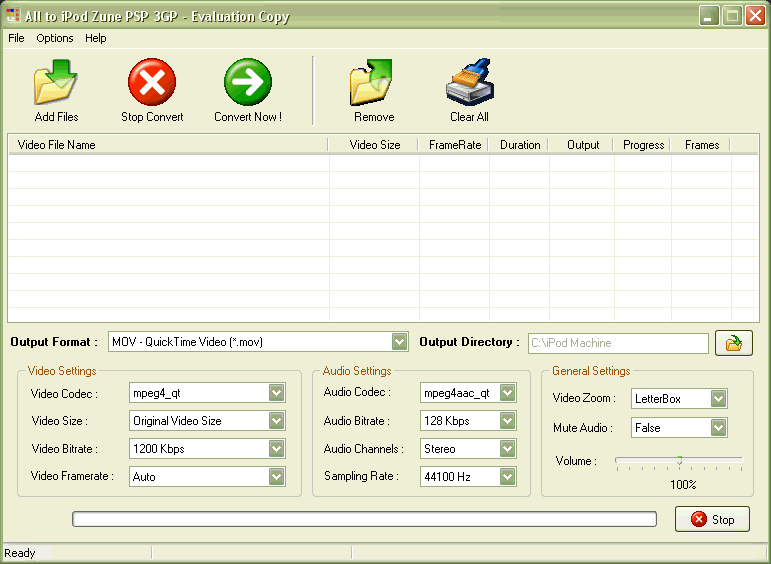The width and height of the screenshot is (771, 564).
Task: Open the Help menu
Action: coord(96,38)
